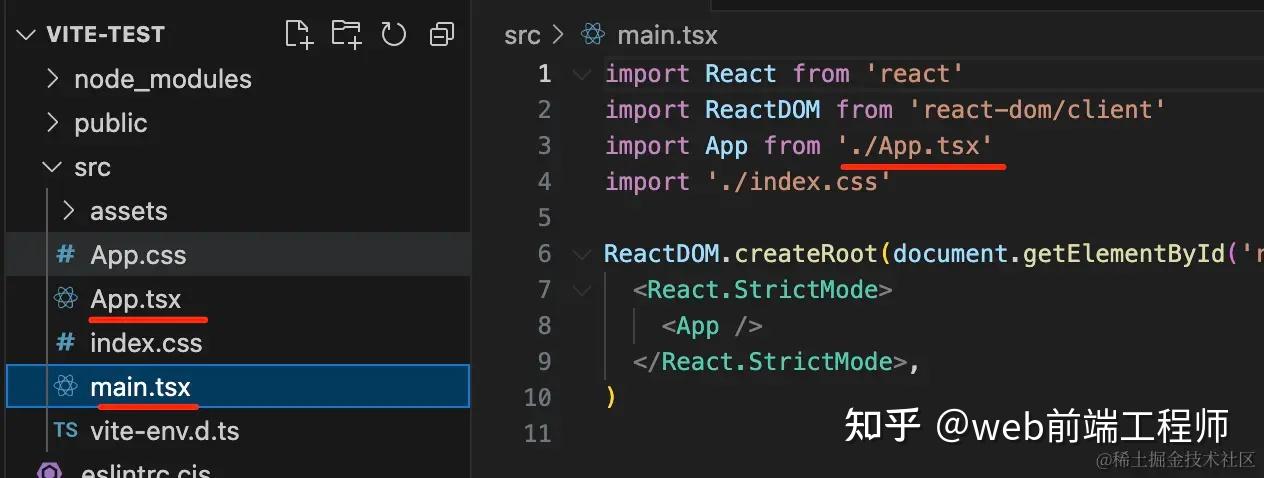This screenshot has height=478, width=1264.
Task: Collapse the VITE-TEST project root
Action: 25,35
